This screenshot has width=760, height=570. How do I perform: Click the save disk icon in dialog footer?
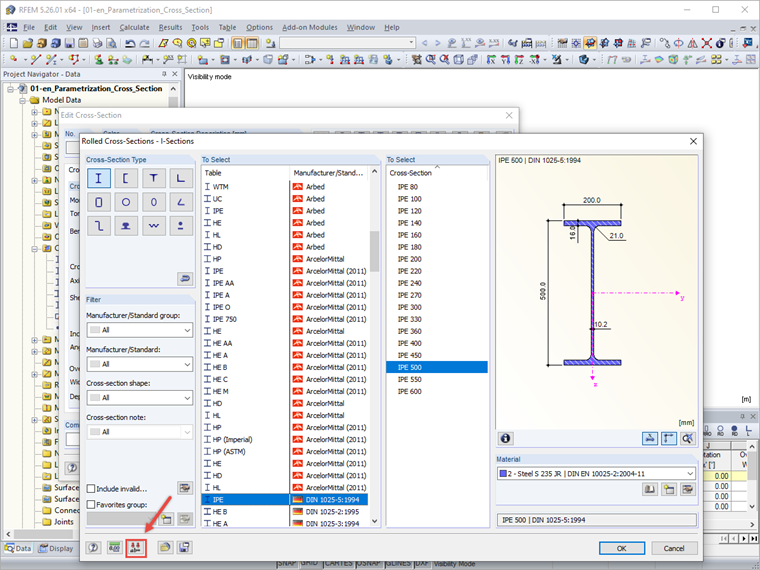pos(184,548)
